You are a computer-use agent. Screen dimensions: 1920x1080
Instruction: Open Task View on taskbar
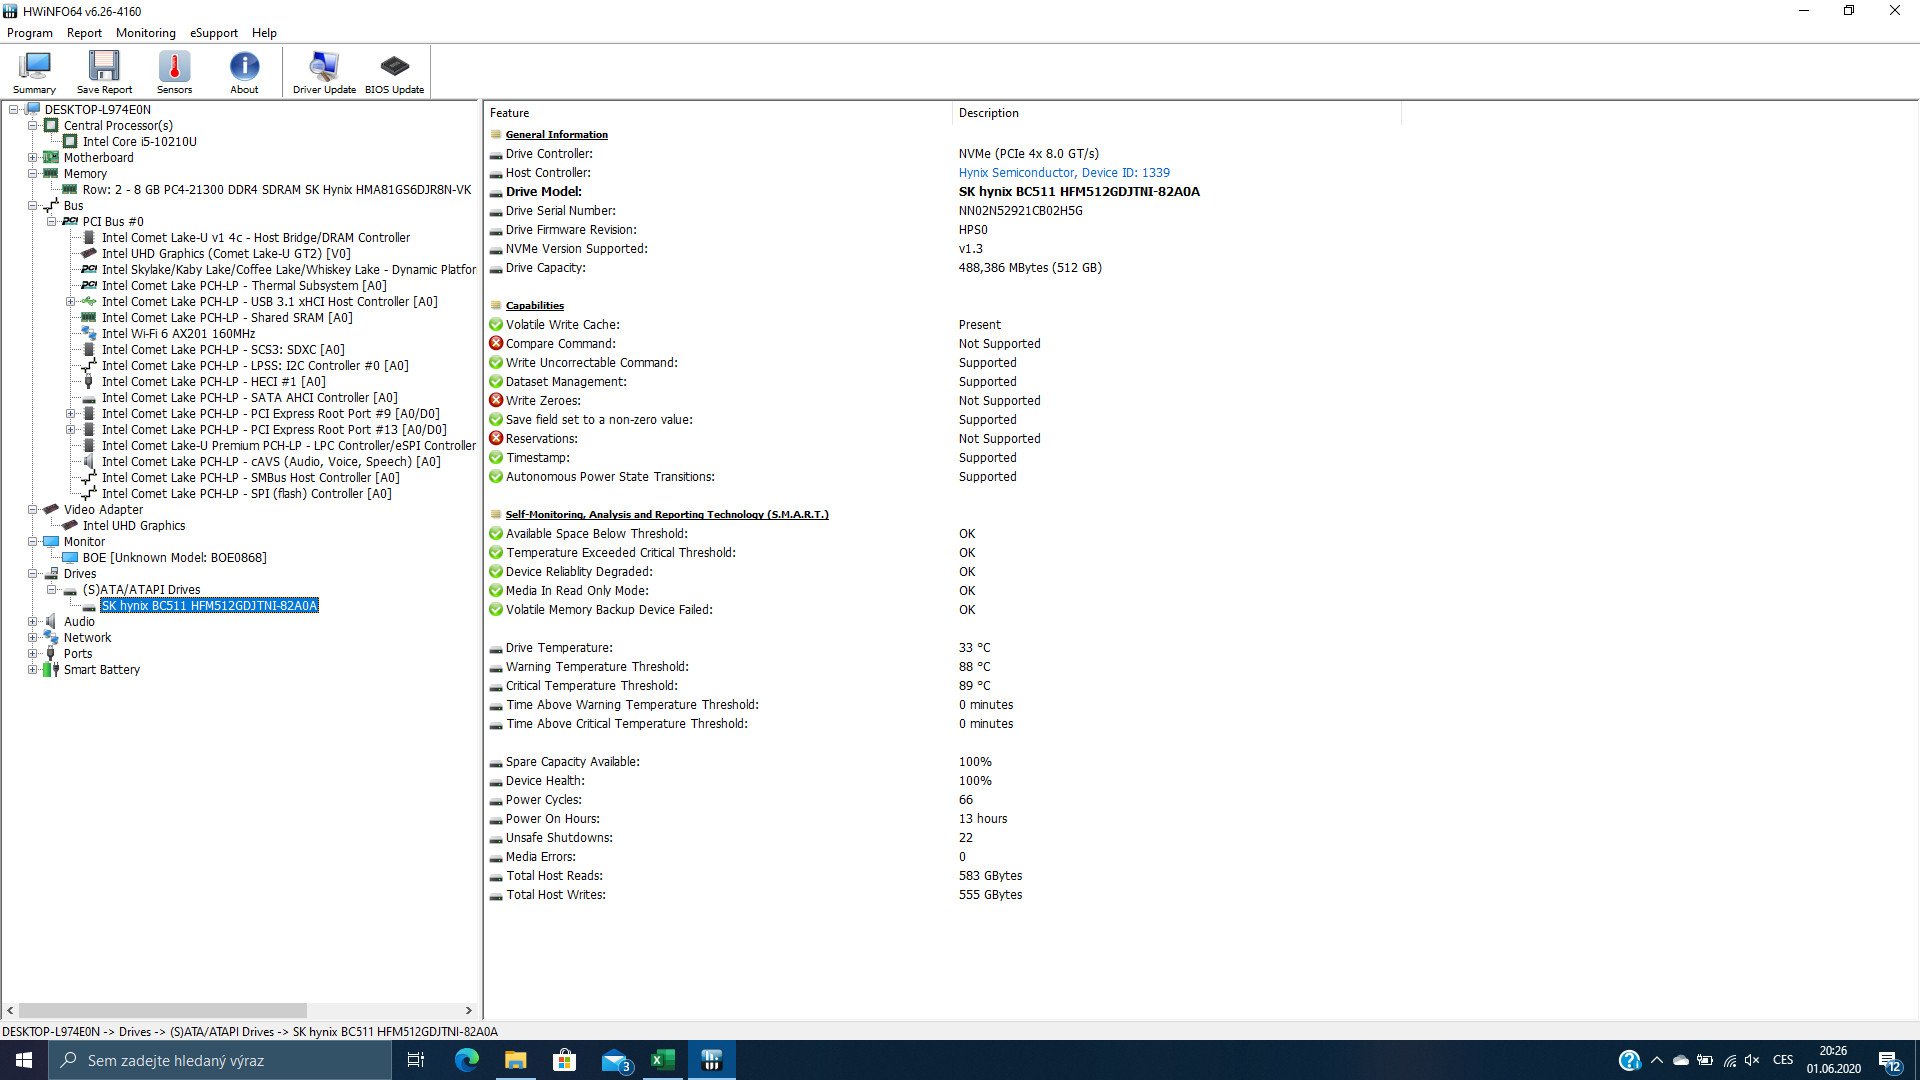tap(416, 1060)
